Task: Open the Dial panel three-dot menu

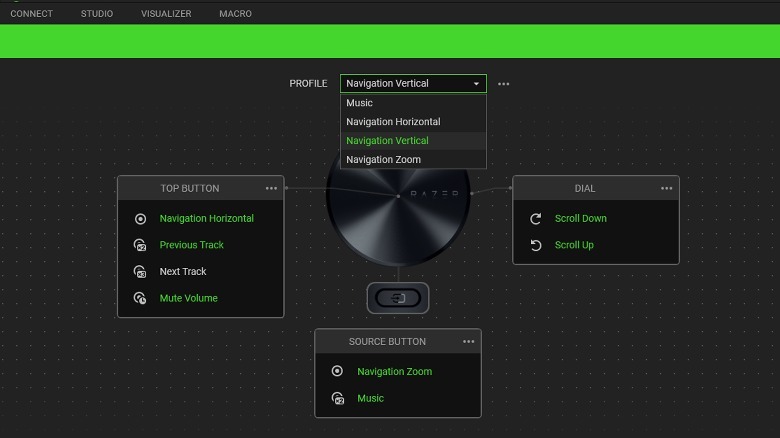Action: pos(667,188)
